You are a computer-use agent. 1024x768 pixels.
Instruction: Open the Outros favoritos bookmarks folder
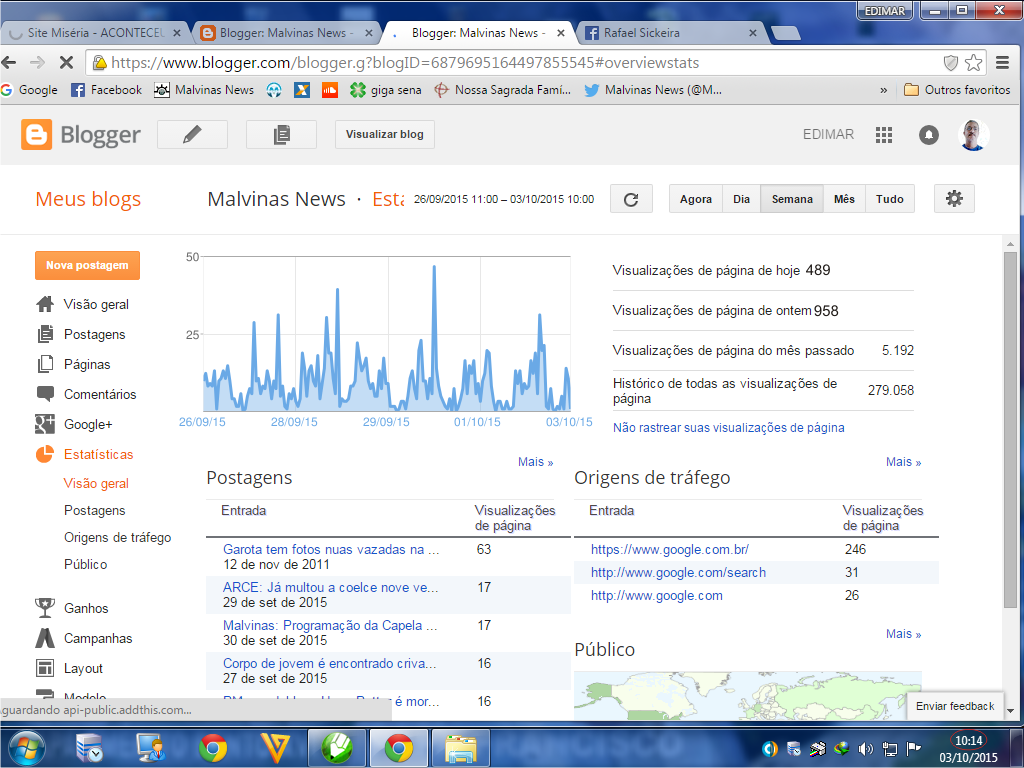(x=957, y=90)
